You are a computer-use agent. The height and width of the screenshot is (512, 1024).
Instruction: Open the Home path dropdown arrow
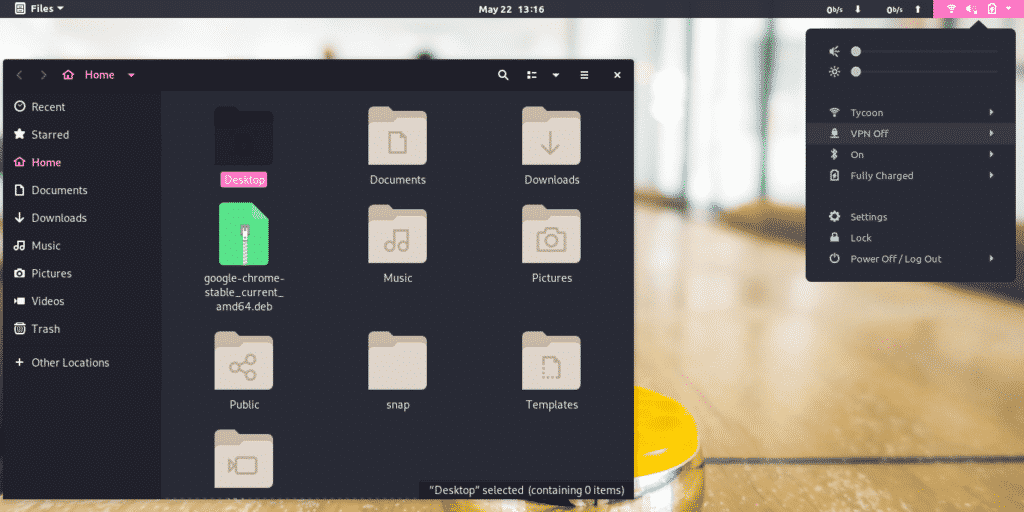pos(131,75)
